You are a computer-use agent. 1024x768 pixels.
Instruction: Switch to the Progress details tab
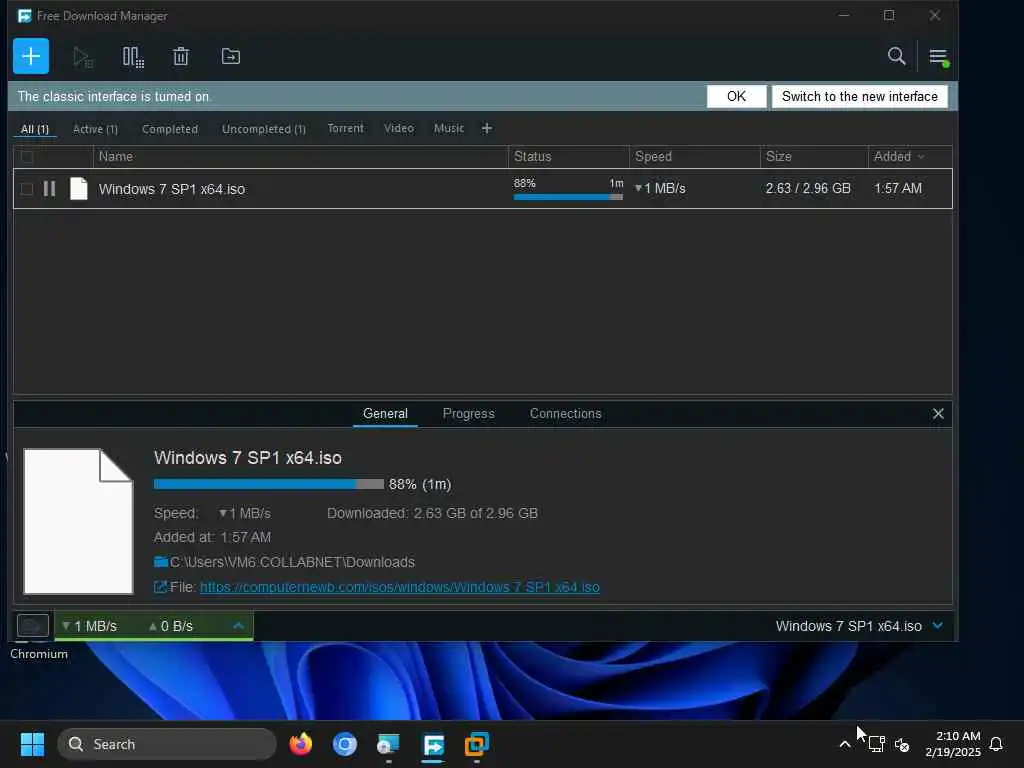(468, 413)
